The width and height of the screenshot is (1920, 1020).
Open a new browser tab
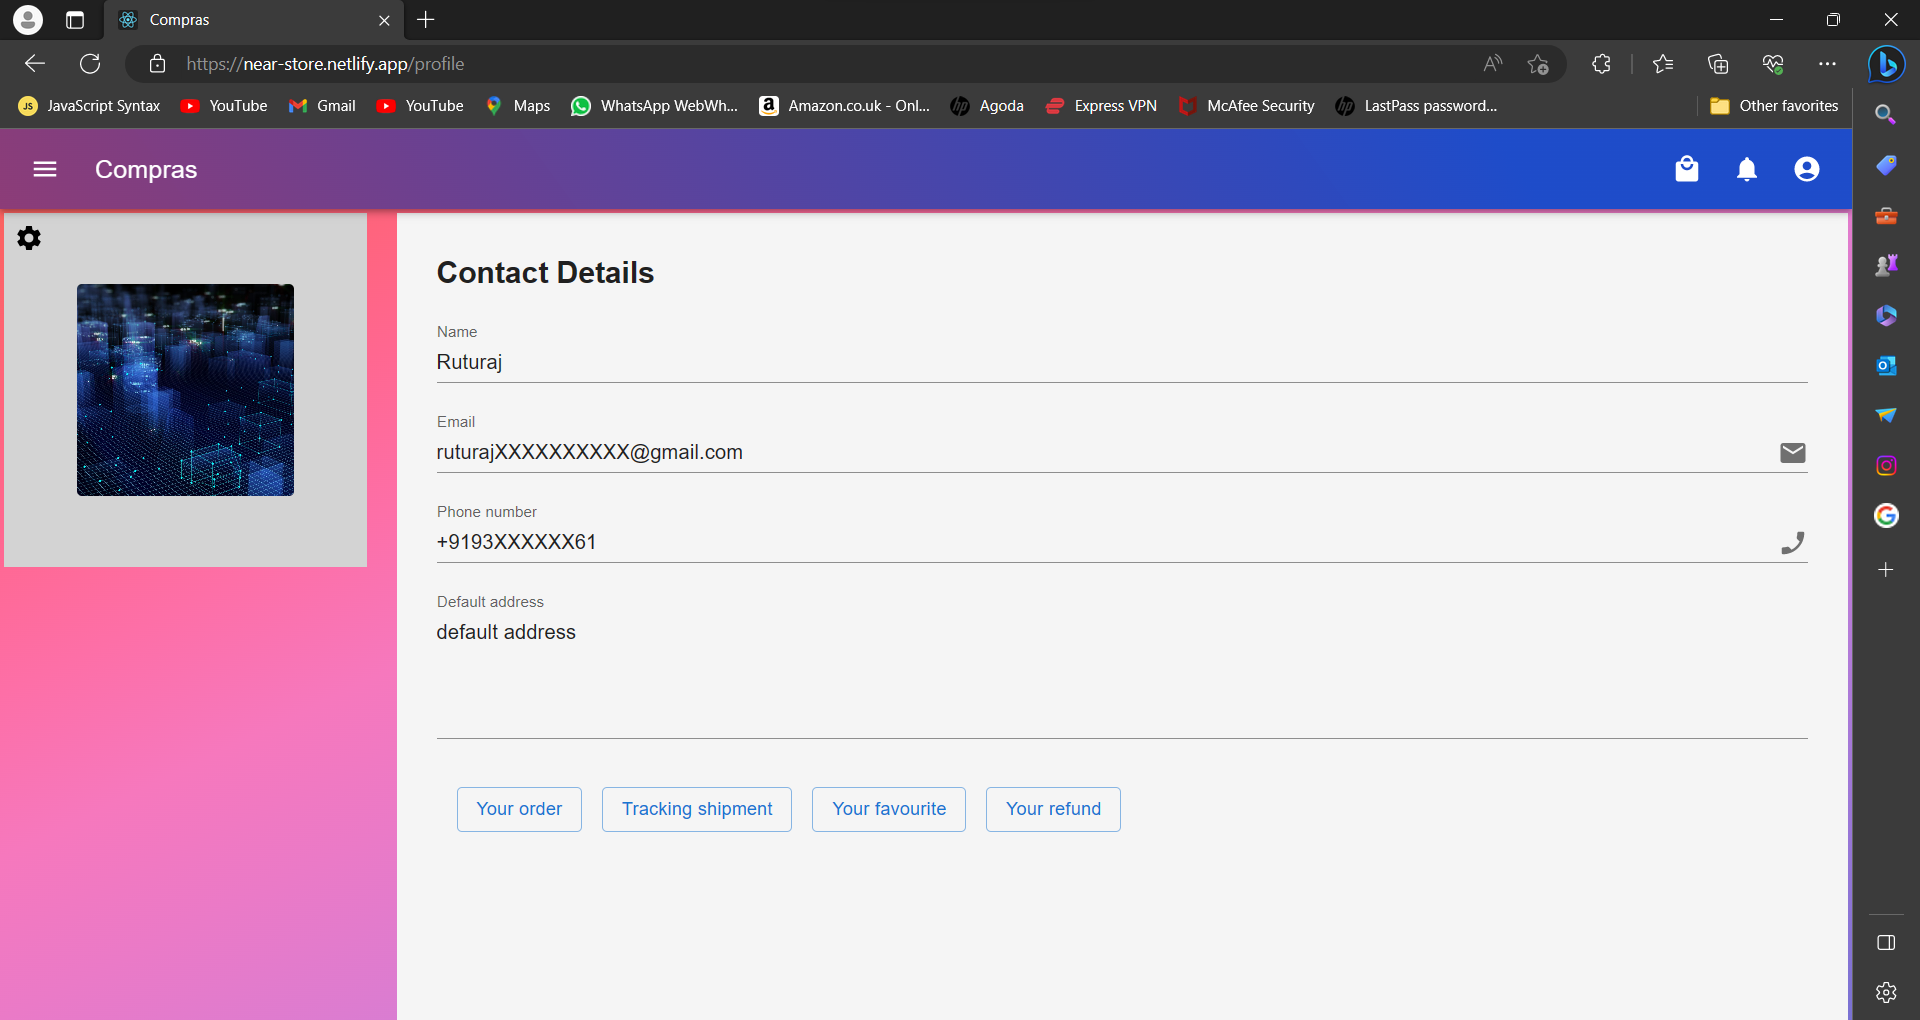tap(427, 20)
